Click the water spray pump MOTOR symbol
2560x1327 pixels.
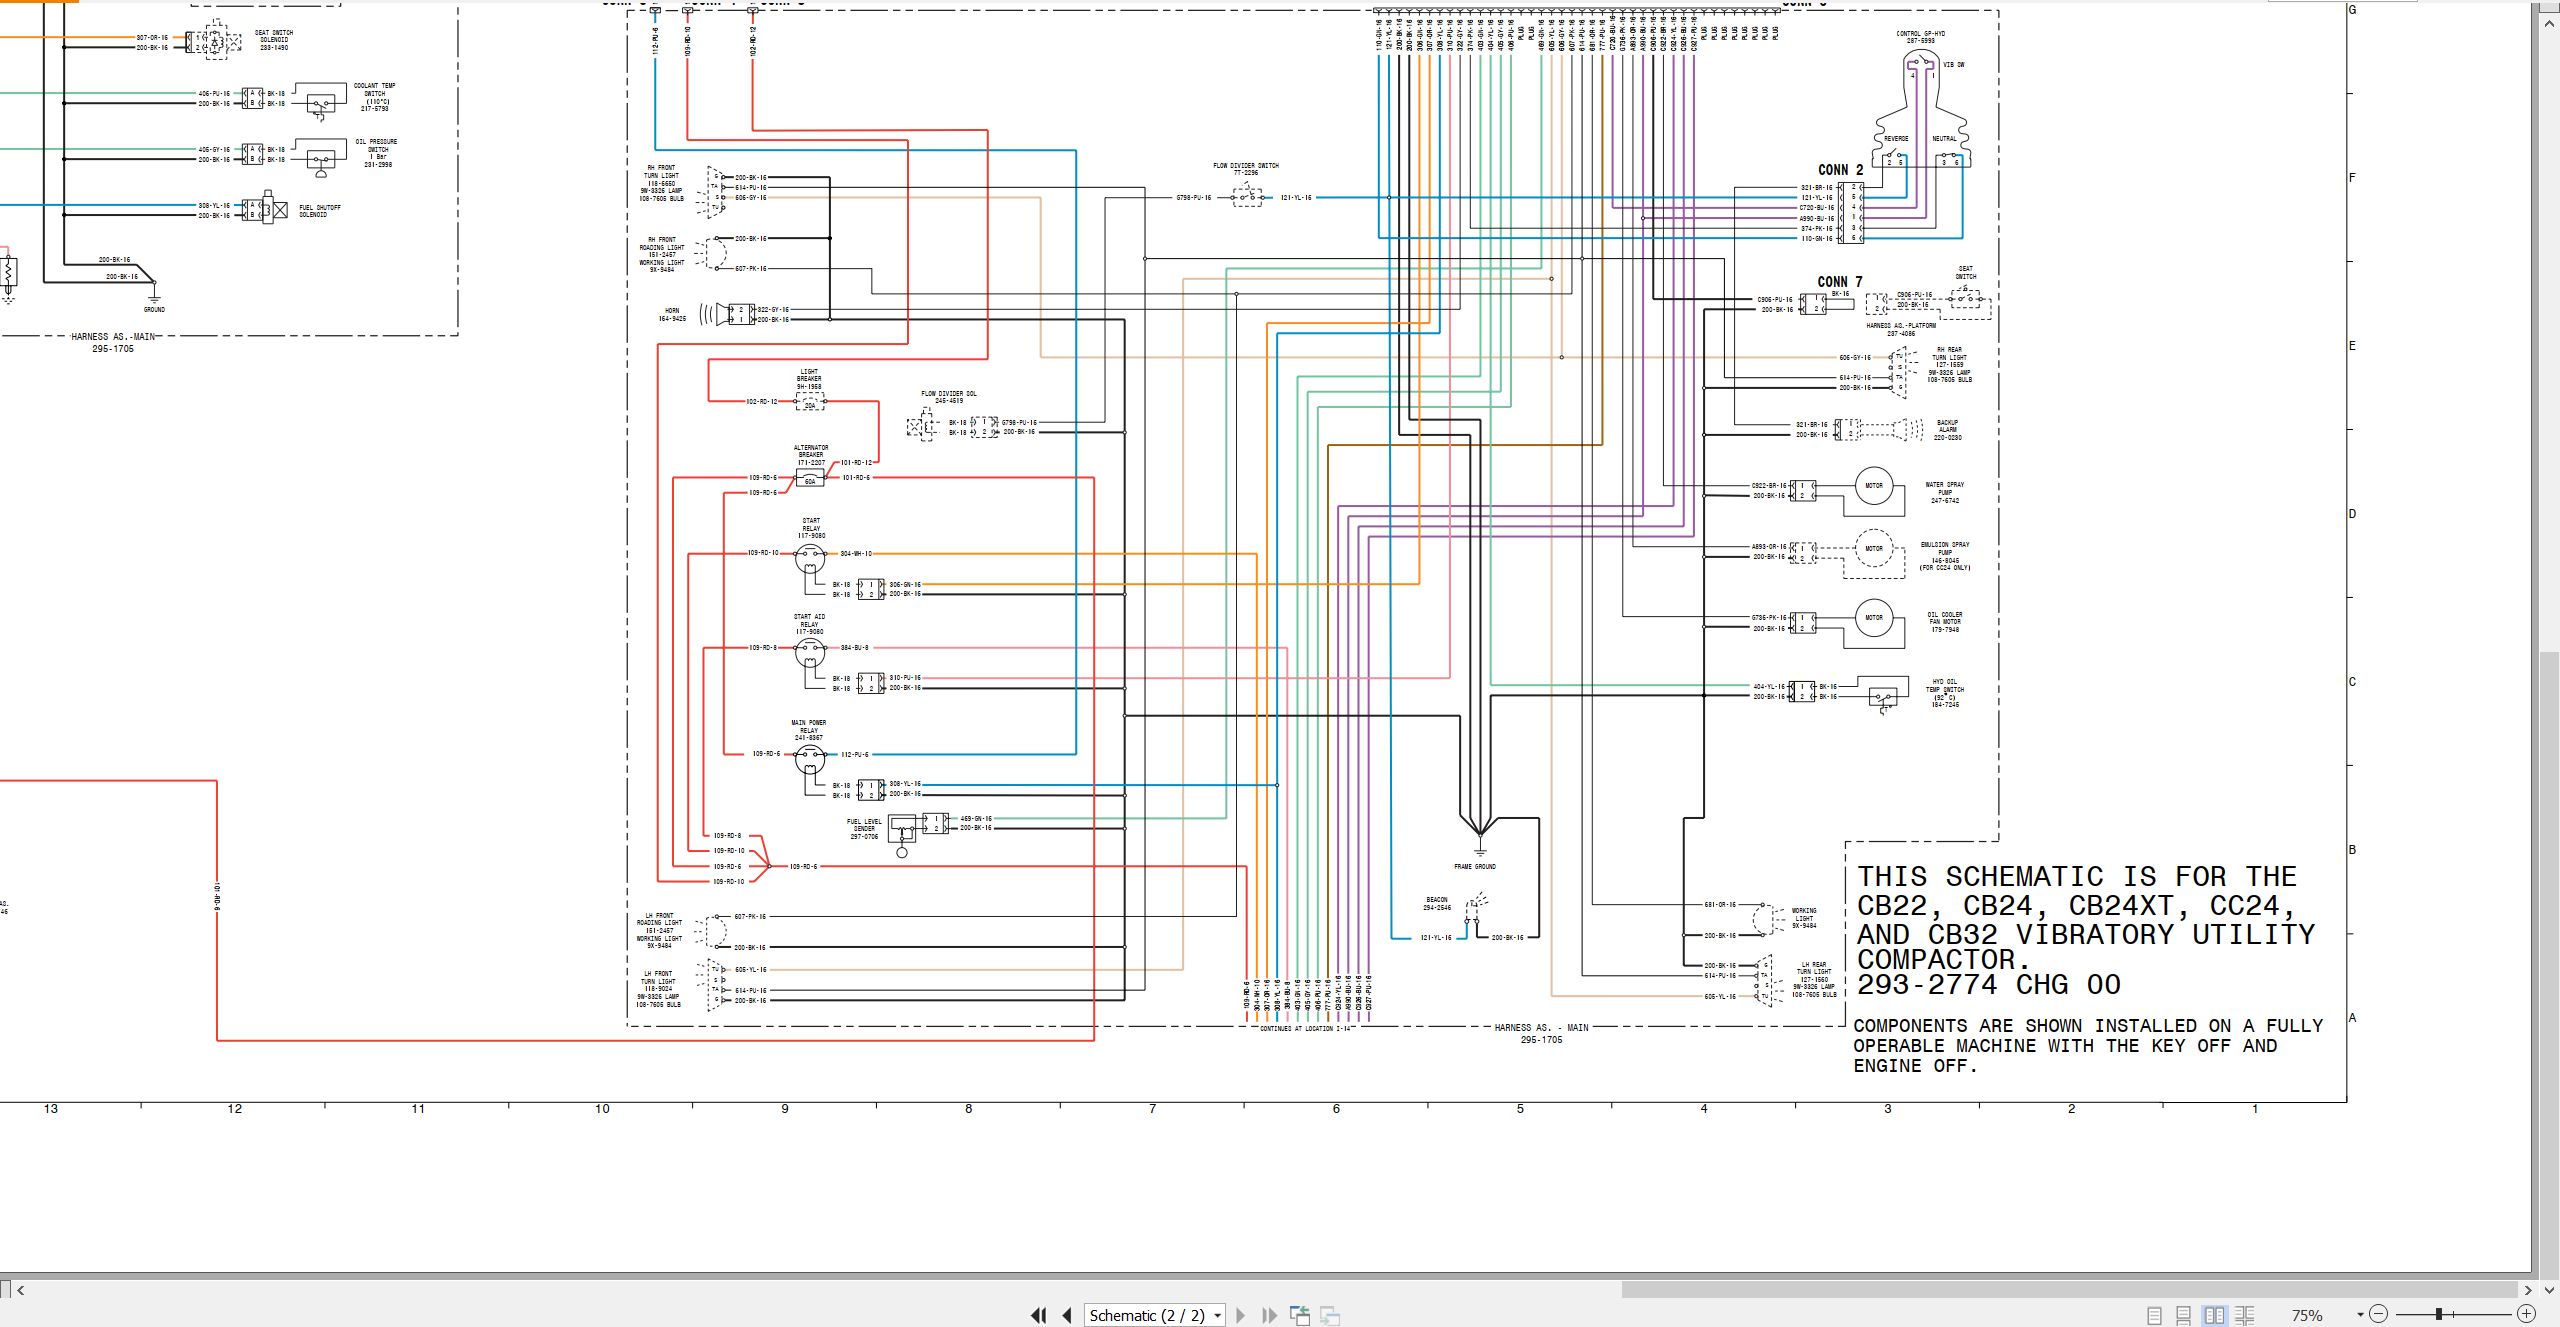(x=1874, y=486)
